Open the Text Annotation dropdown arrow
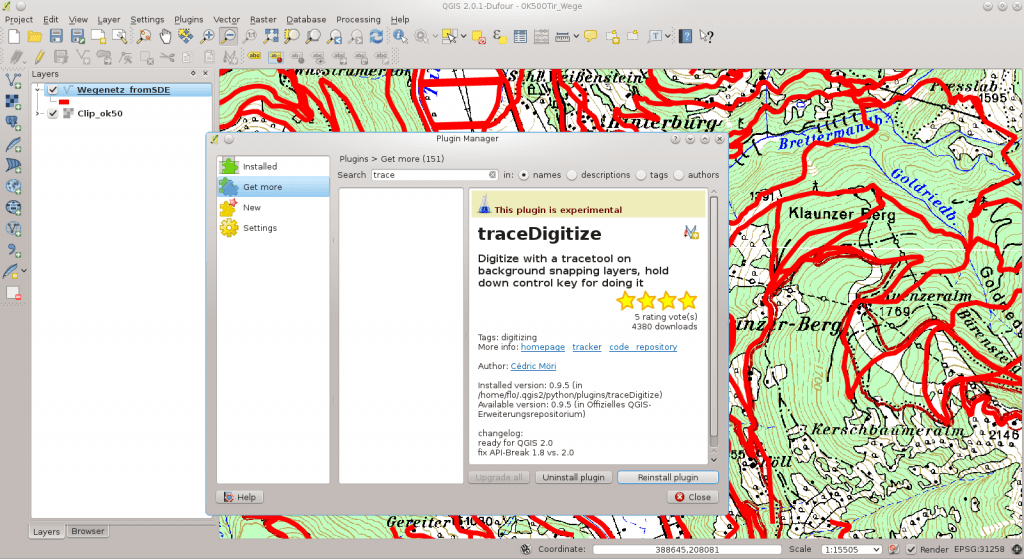Image resolution: width=1024 pixels, height=559 pixels. click(x=667, y=37)
